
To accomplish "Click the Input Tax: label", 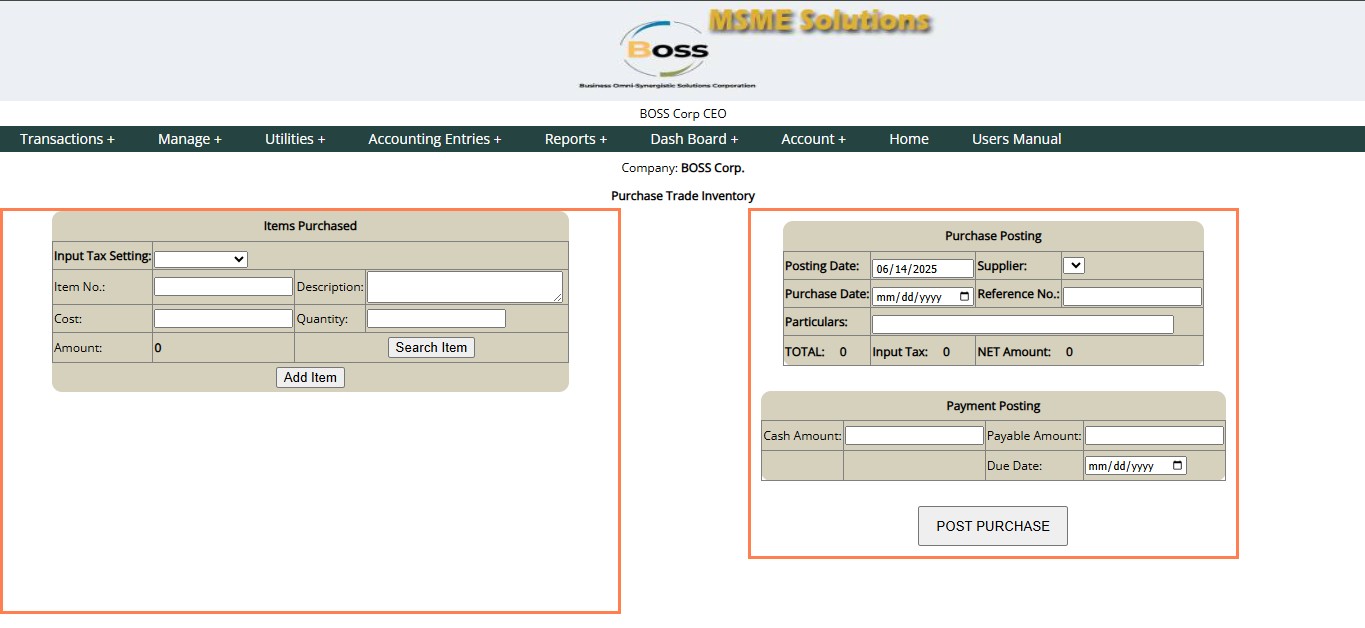I will tap(900, 352).
